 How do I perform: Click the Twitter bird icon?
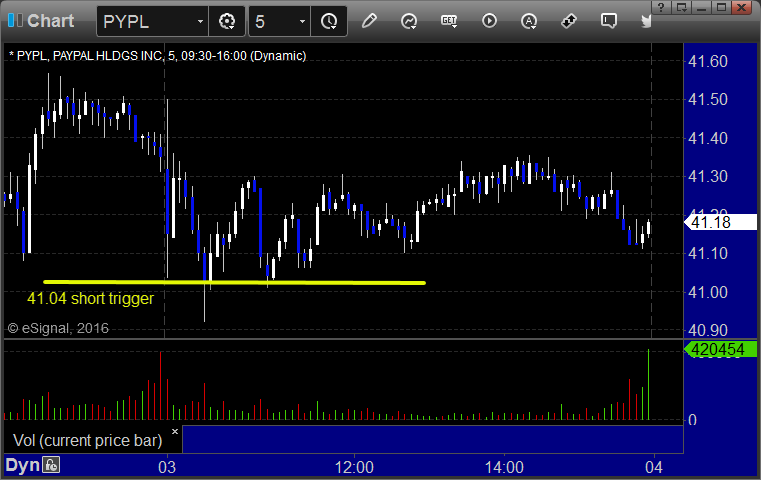[x=646, y=21]
